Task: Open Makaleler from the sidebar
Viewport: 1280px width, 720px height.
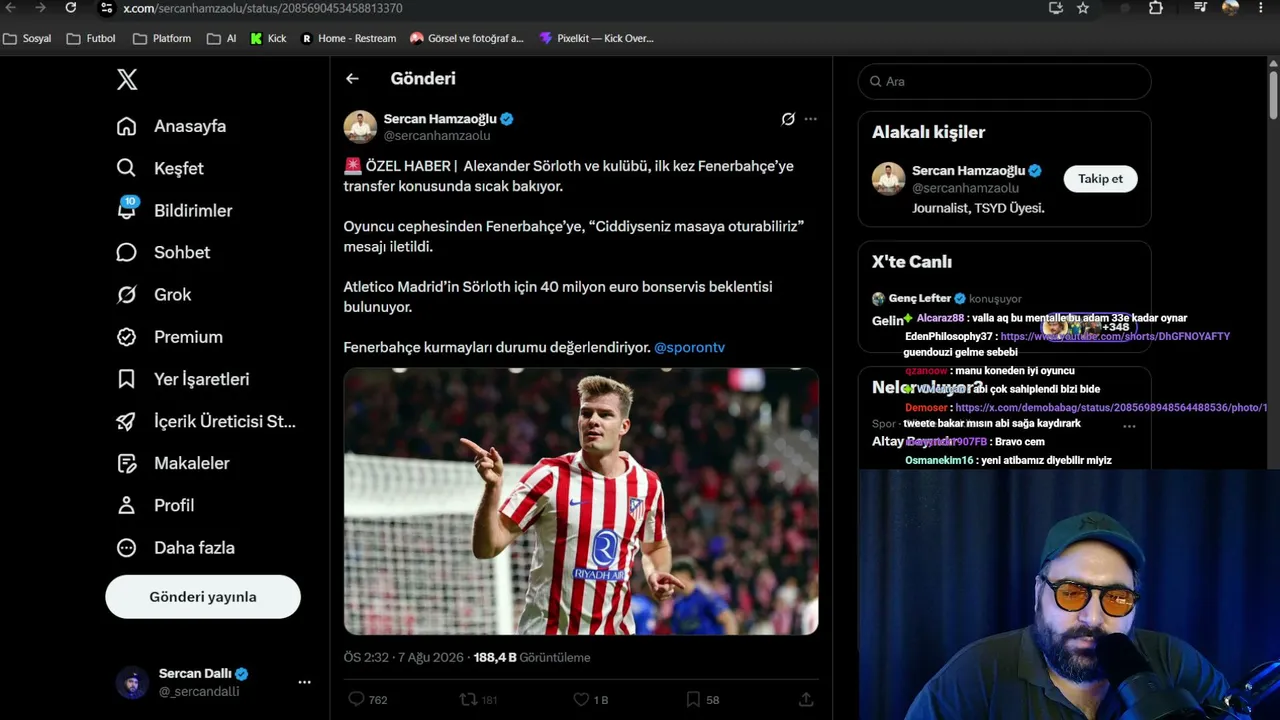Action: pyautogui.click(x=173, y=463)
